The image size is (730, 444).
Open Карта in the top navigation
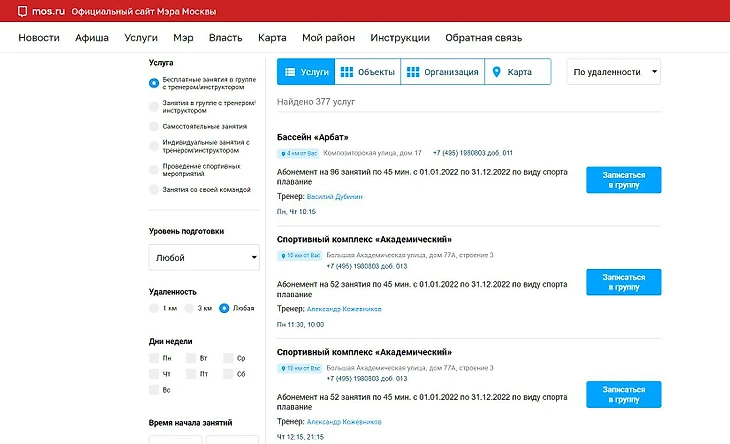coord(272,38)
